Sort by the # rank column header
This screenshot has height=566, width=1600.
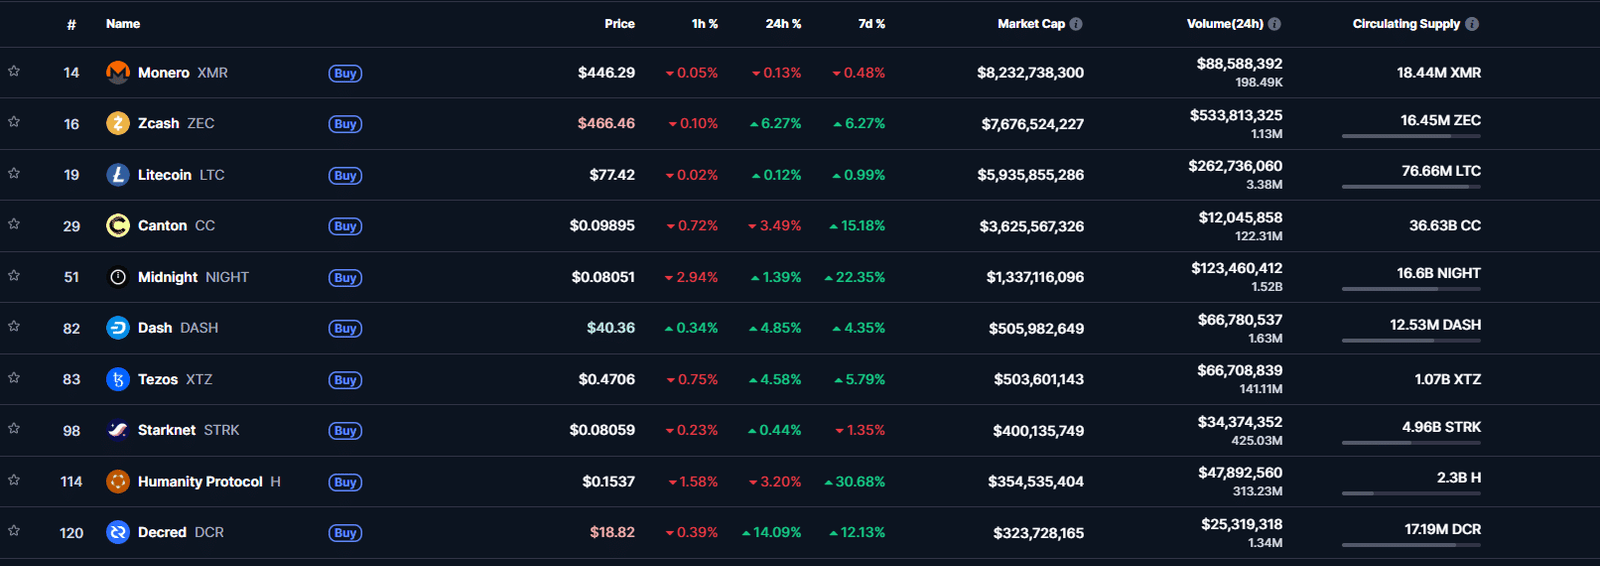tap(71, 24)
